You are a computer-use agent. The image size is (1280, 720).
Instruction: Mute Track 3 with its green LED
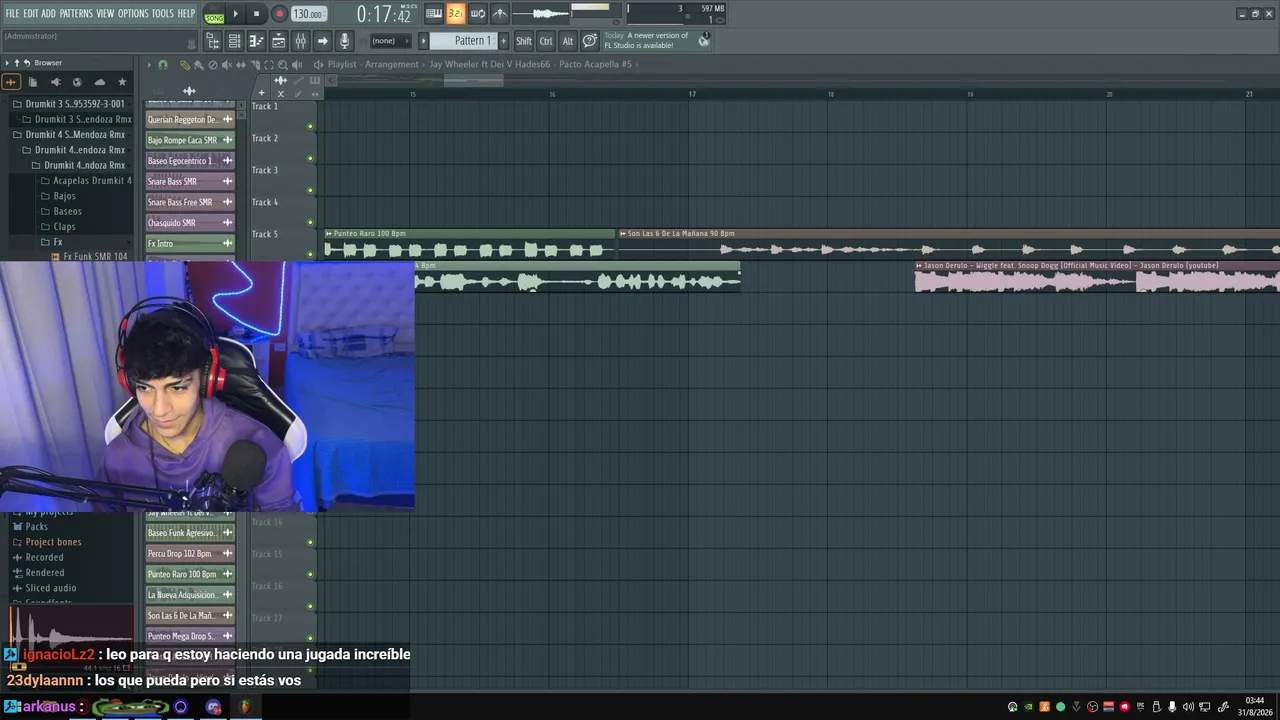coord(310,190)
